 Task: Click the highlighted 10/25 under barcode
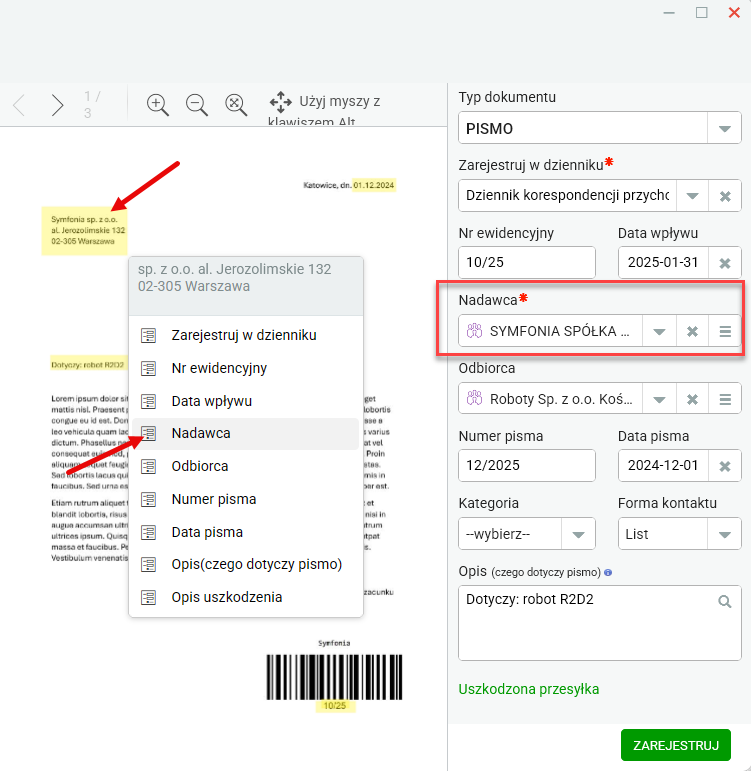pos(335,706)
